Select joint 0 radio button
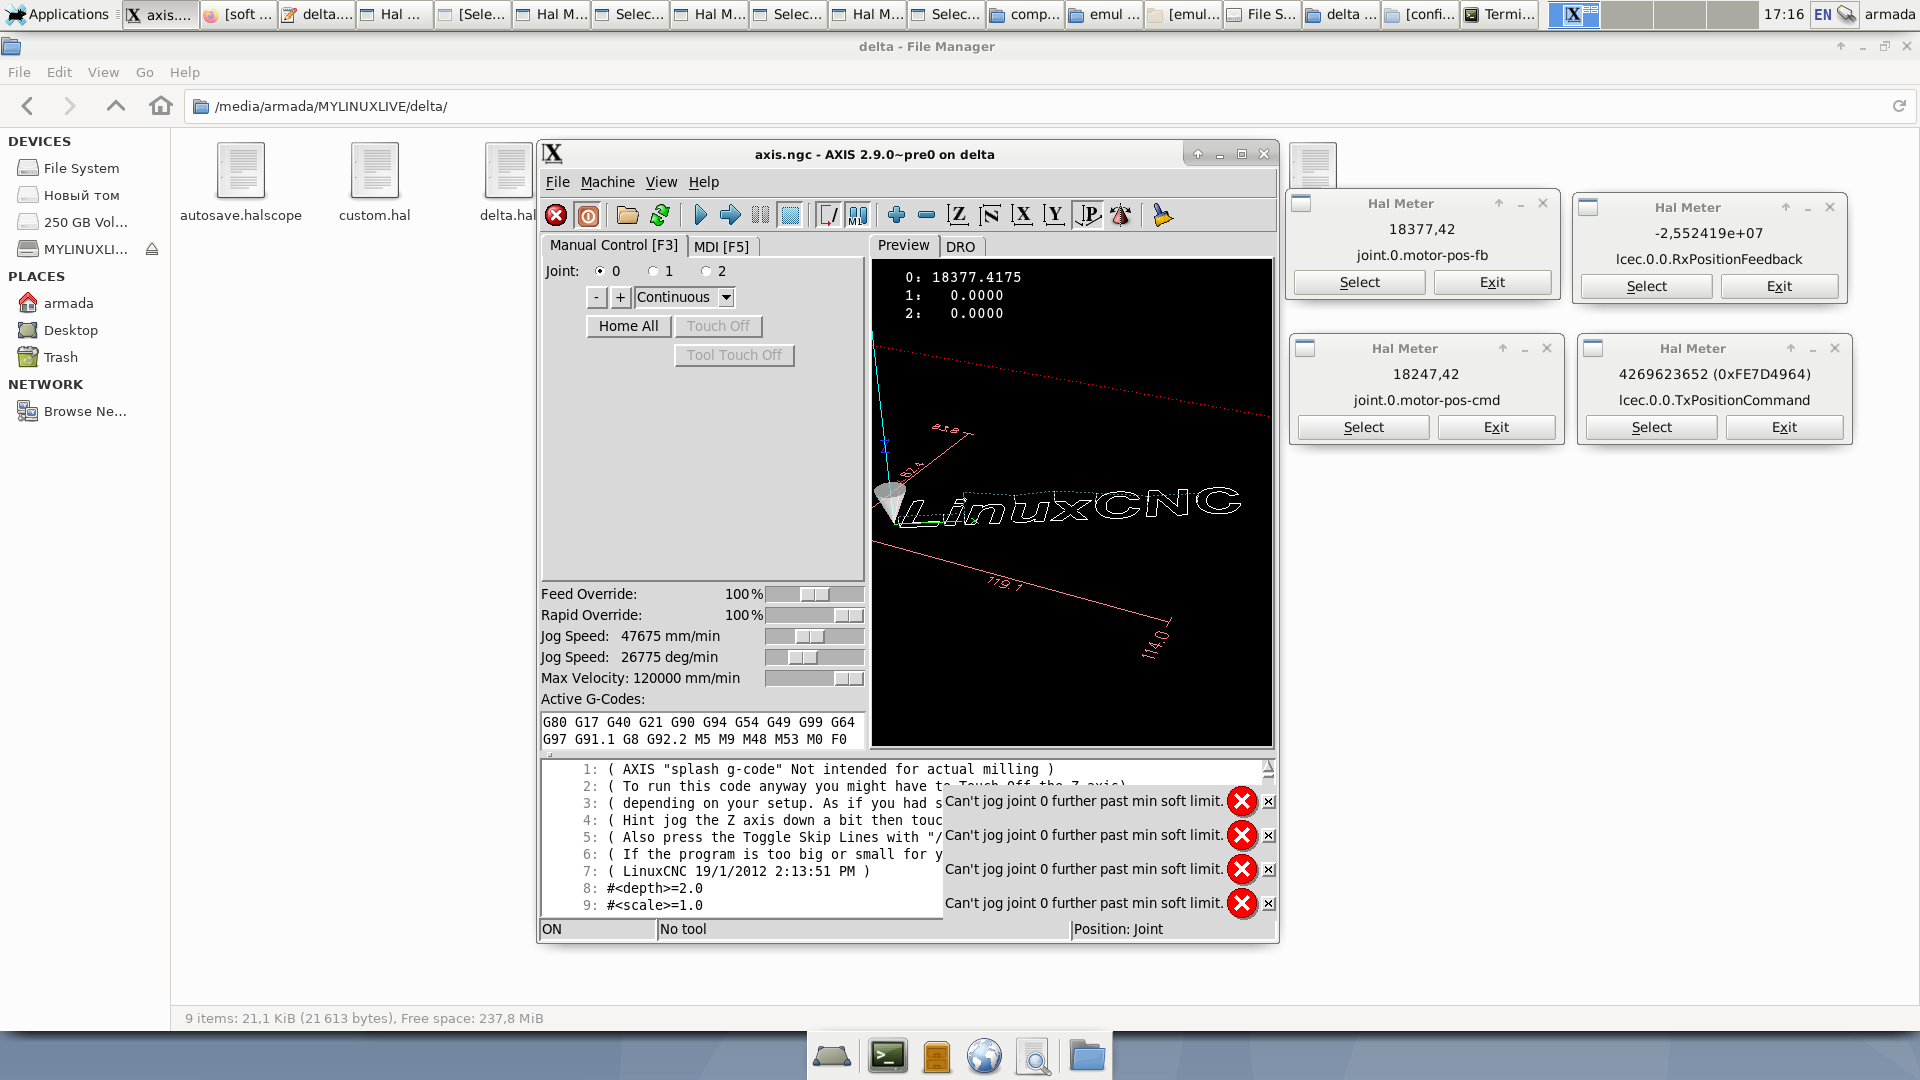Image resolution: width=1920 pixels, height=1080 pixels. click(x=600, y=271)
